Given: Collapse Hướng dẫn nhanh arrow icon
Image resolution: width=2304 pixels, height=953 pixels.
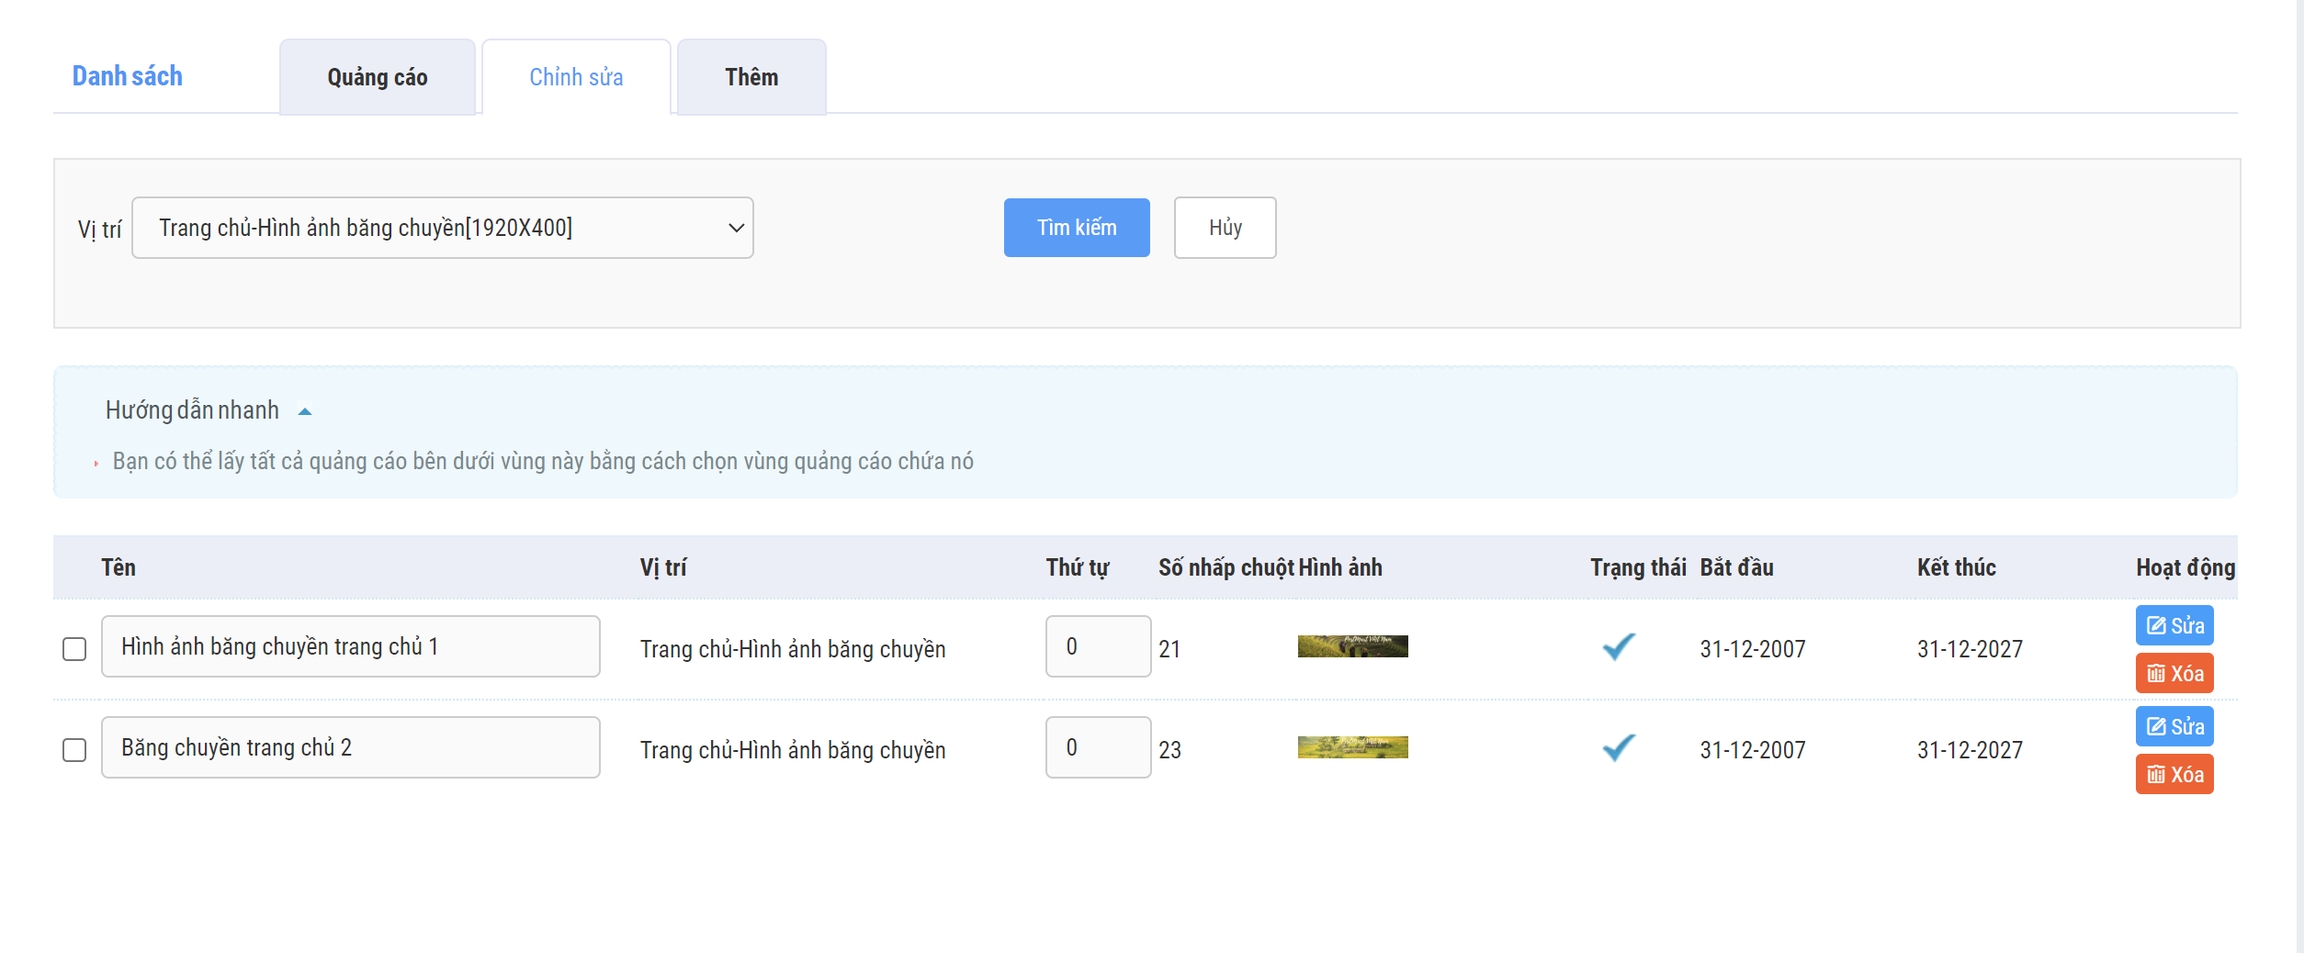Looking at the screenshot, I should (305, 411).
